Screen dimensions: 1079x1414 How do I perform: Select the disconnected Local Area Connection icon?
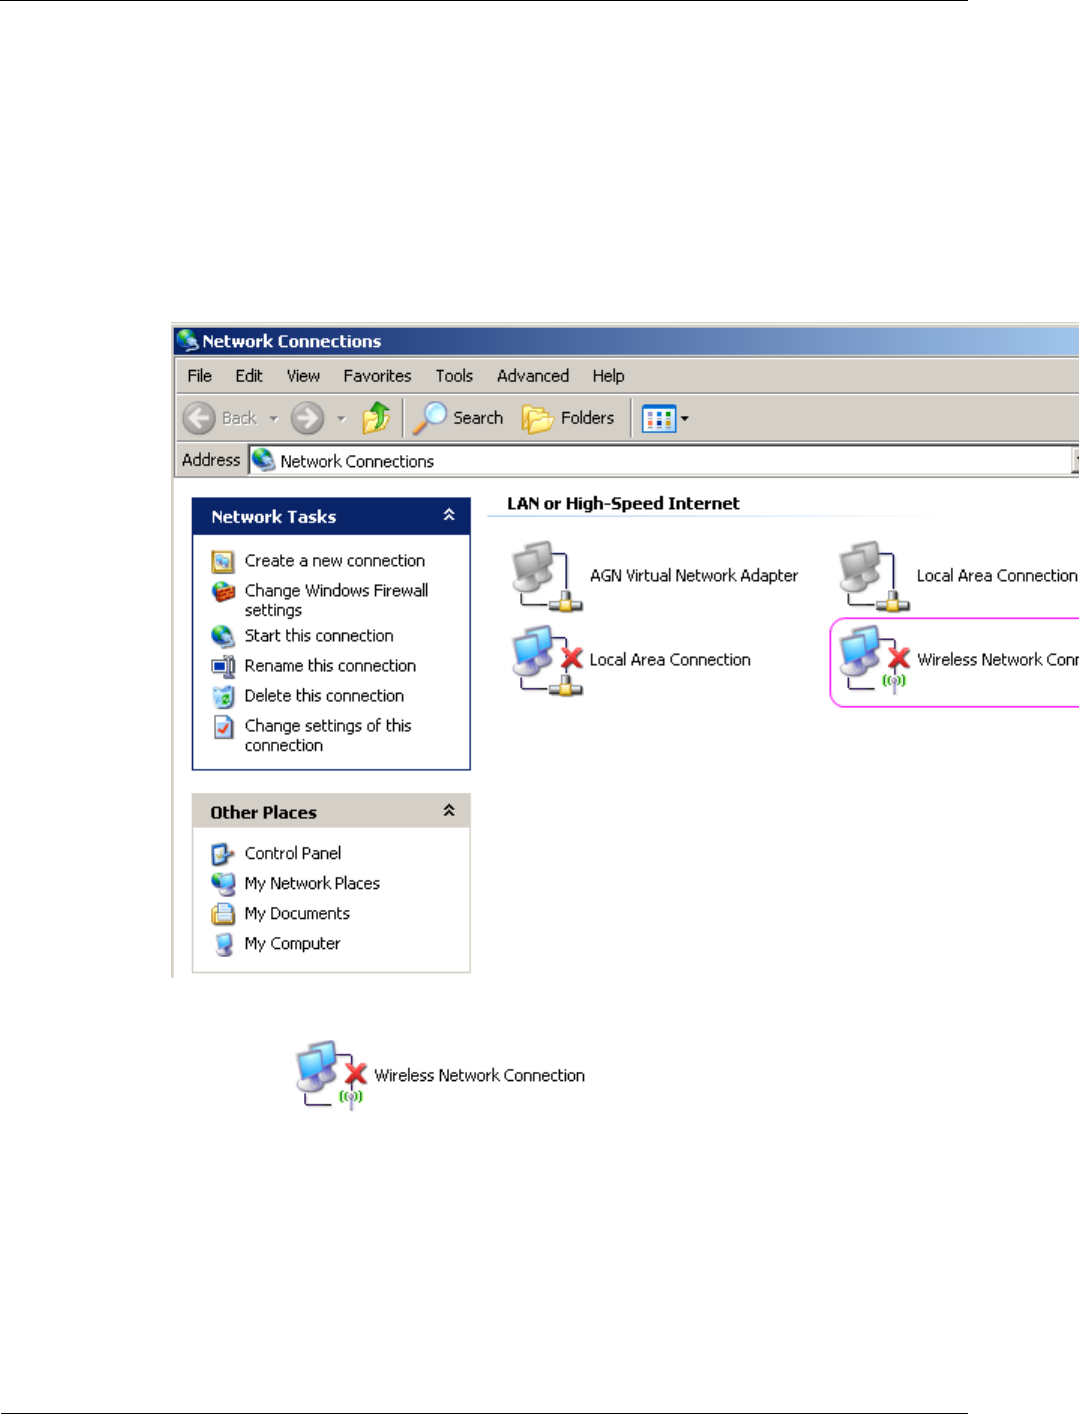pyautogui.click(x=546, y=660)
